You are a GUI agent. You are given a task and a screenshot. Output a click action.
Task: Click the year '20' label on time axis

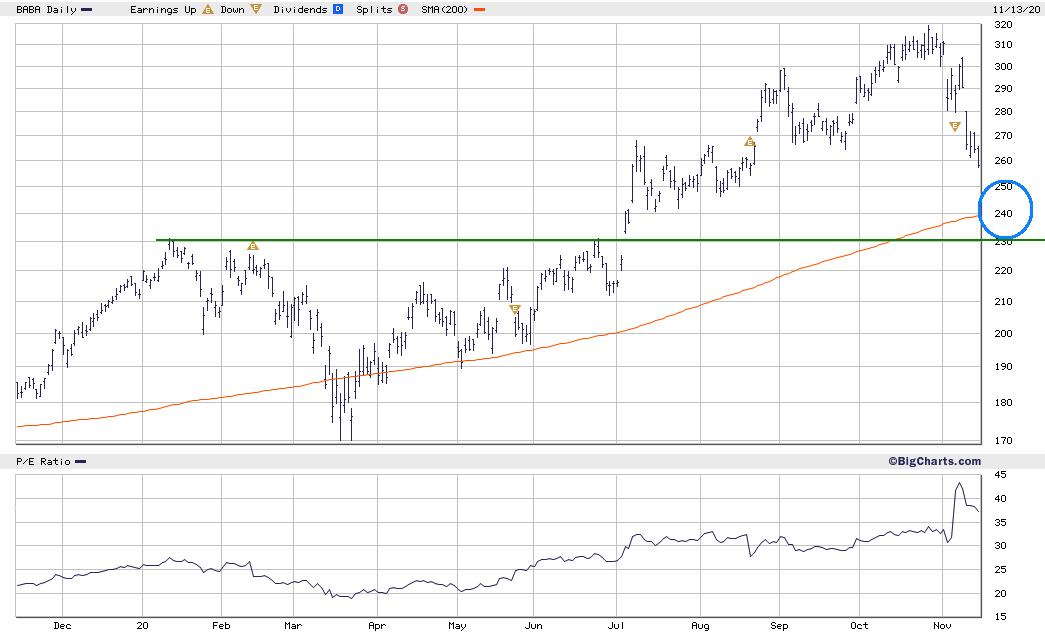[142, 626]
